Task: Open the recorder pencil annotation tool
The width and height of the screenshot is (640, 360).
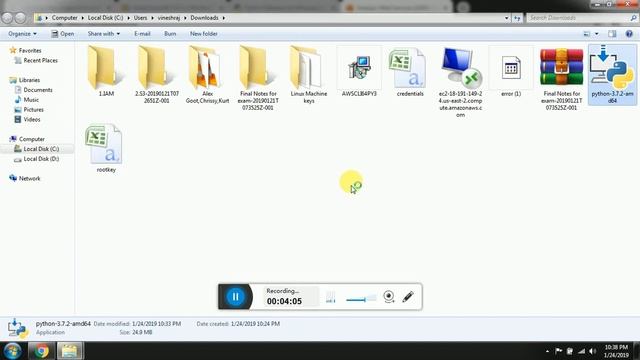Action: pos(408,297)
